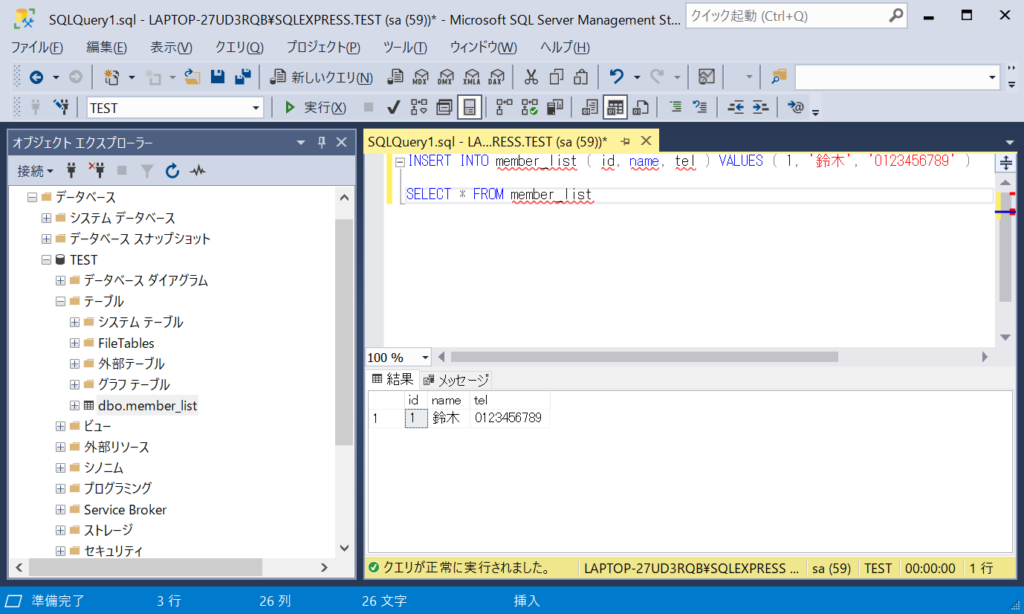Select results to file mode
Image resolution: width=1024 pixels, height=614 pixels.
[x=641, y=107]
